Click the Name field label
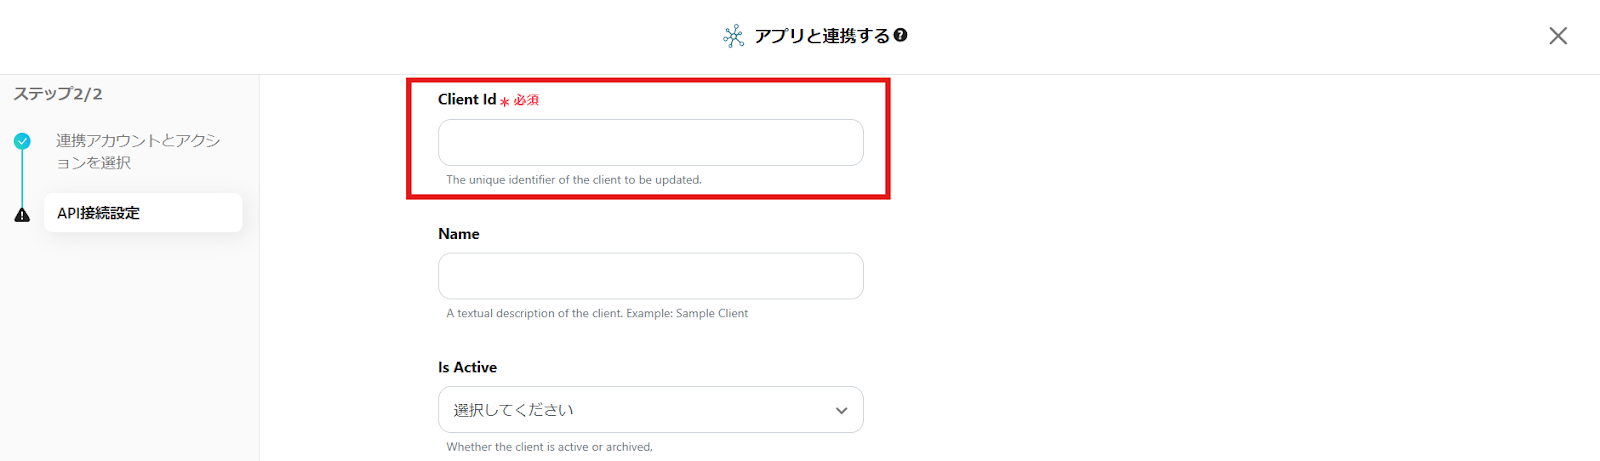 459,234
